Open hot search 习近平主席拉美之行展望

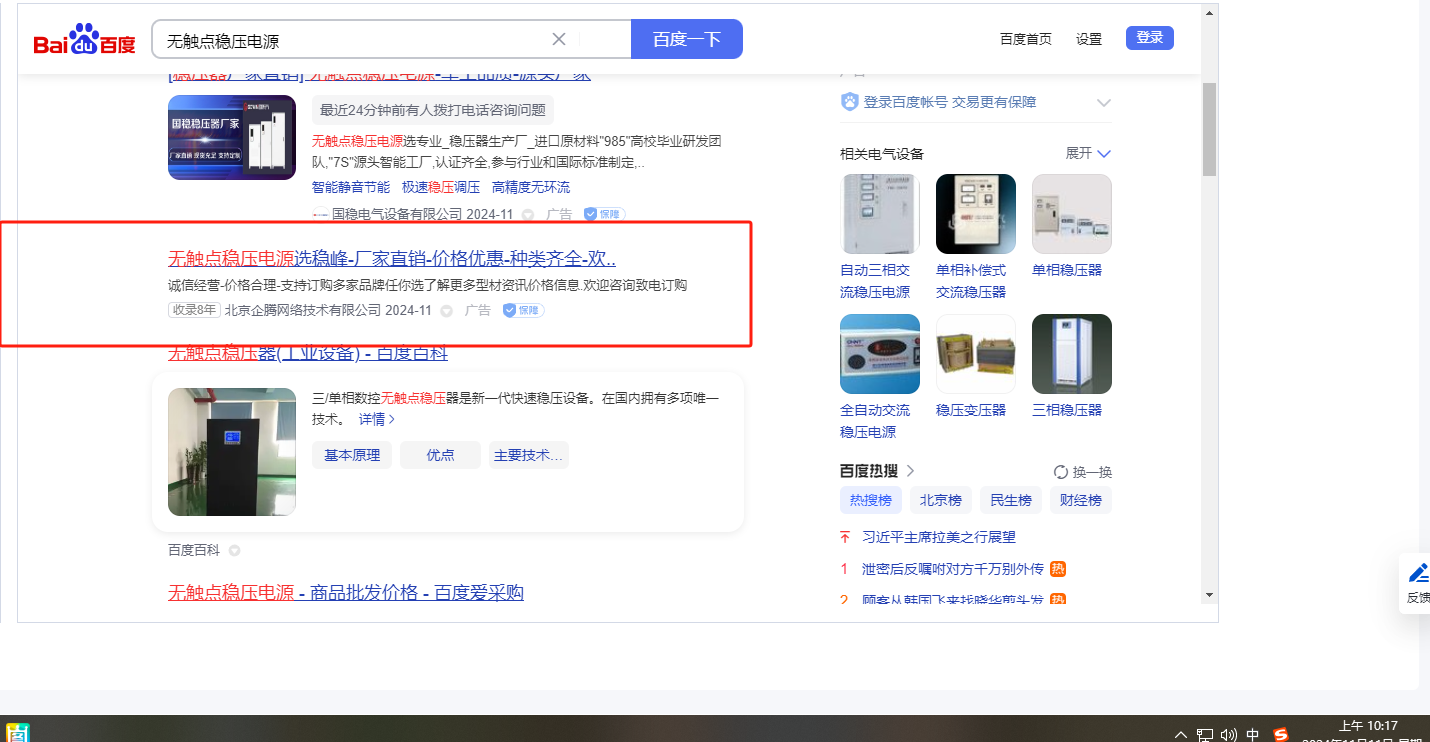pos(939,537)
